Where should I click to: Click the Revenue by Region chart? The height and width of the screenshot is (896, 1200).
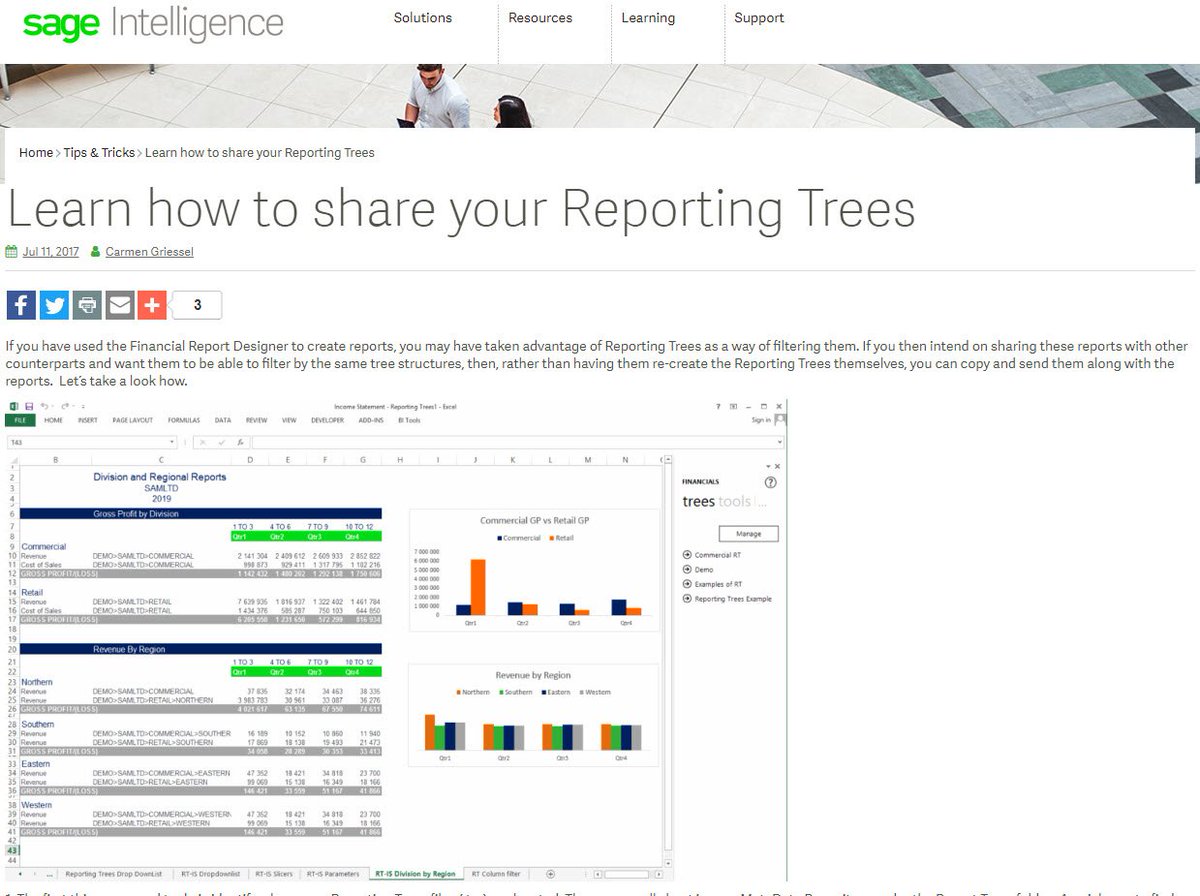point(534,717)
